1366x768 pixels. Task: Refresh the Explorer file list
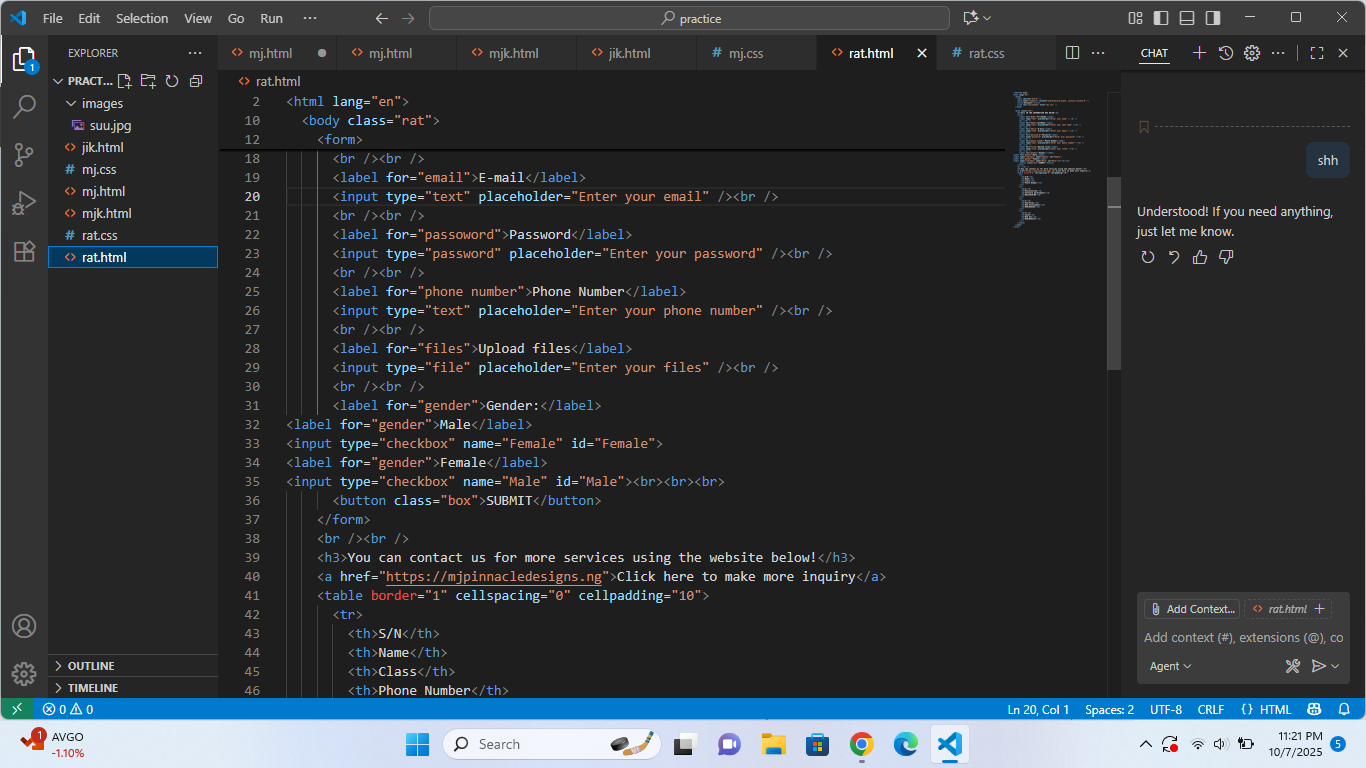click(x=170, y=80)
